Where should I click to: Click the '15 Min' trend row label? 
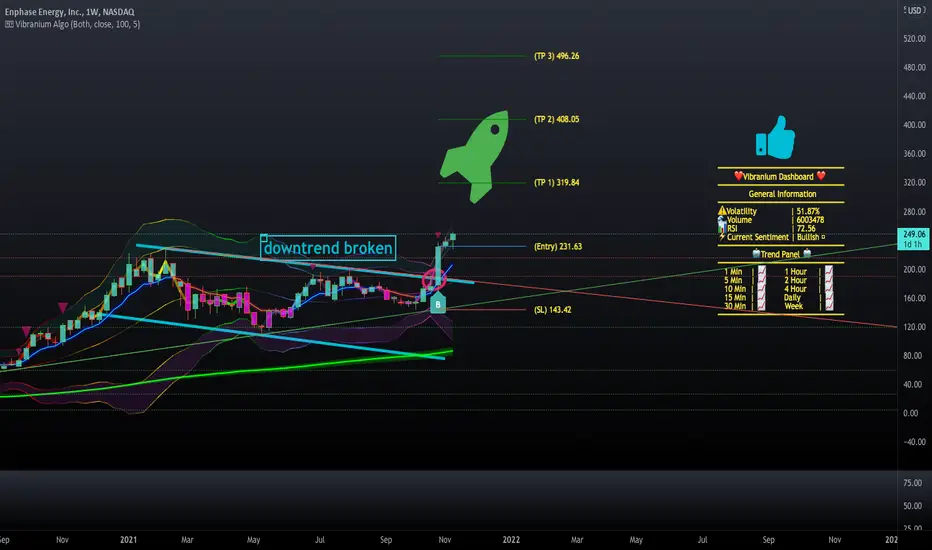(735, 297)
